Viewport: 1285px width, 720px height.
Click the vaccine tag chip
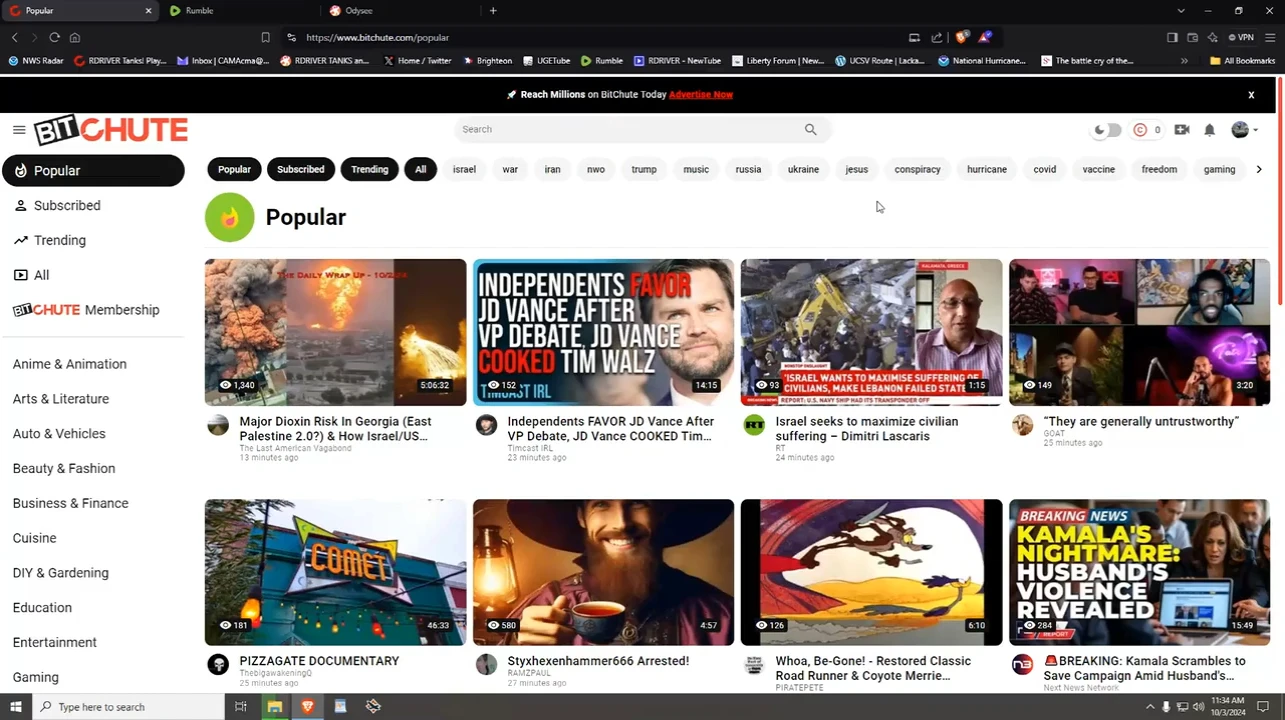click(1098, 169)
